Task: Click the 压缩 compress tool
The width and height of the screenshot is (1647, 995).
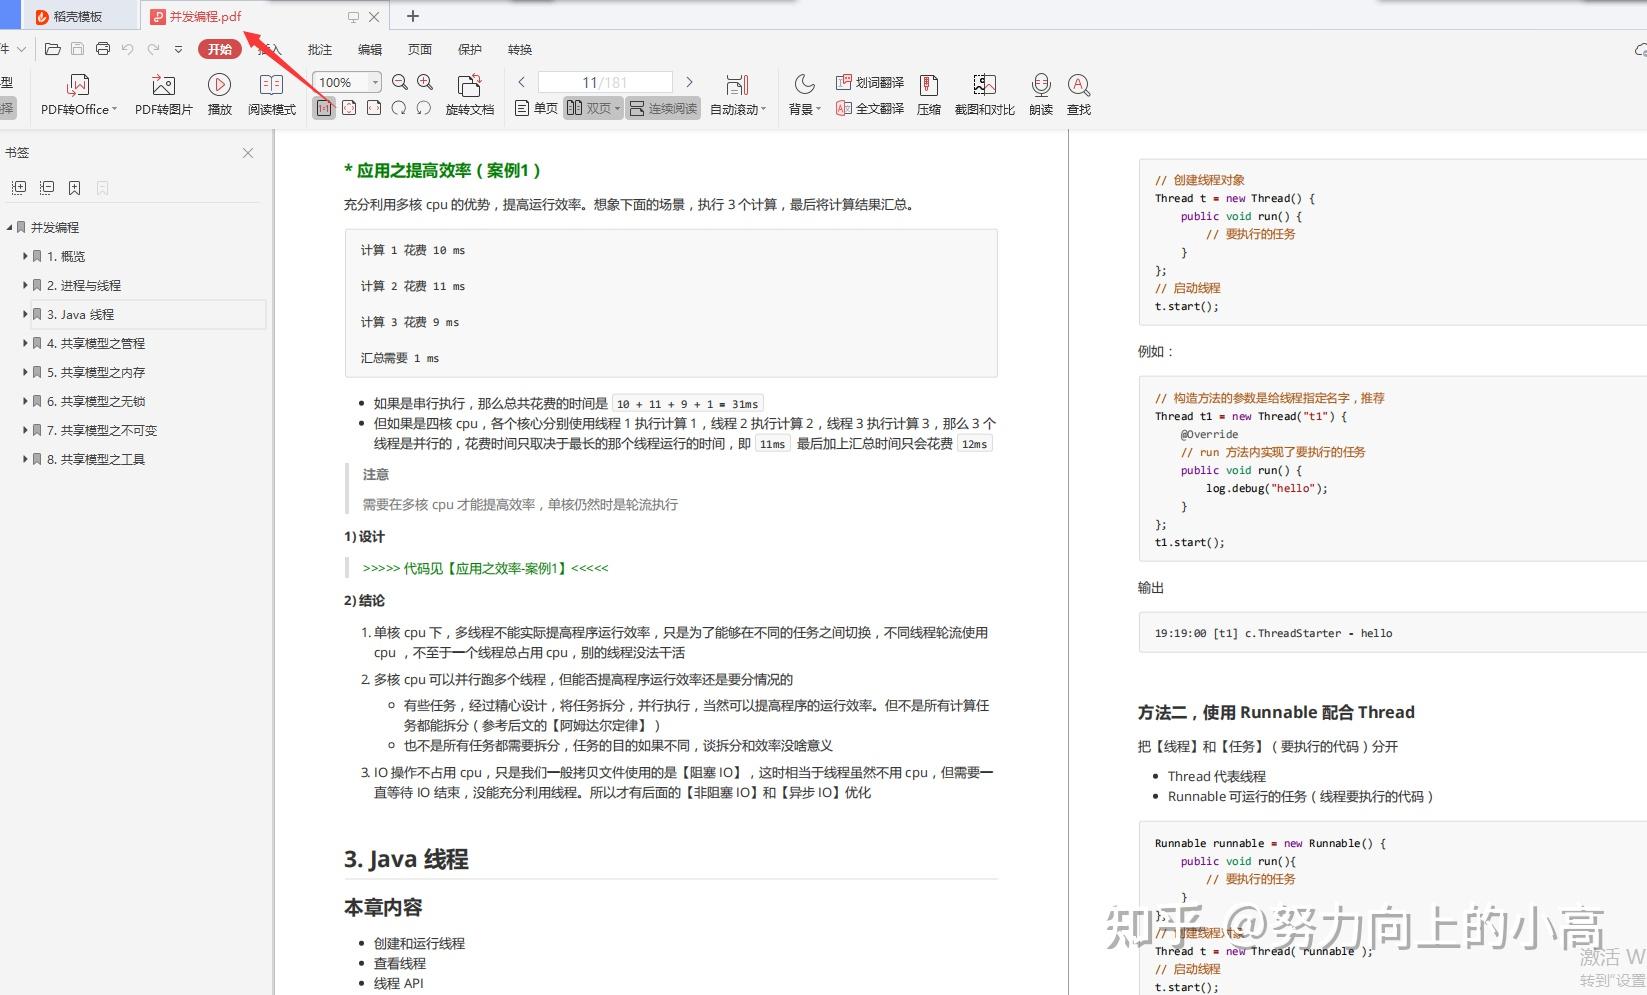Action: click(x=929, y=95)
